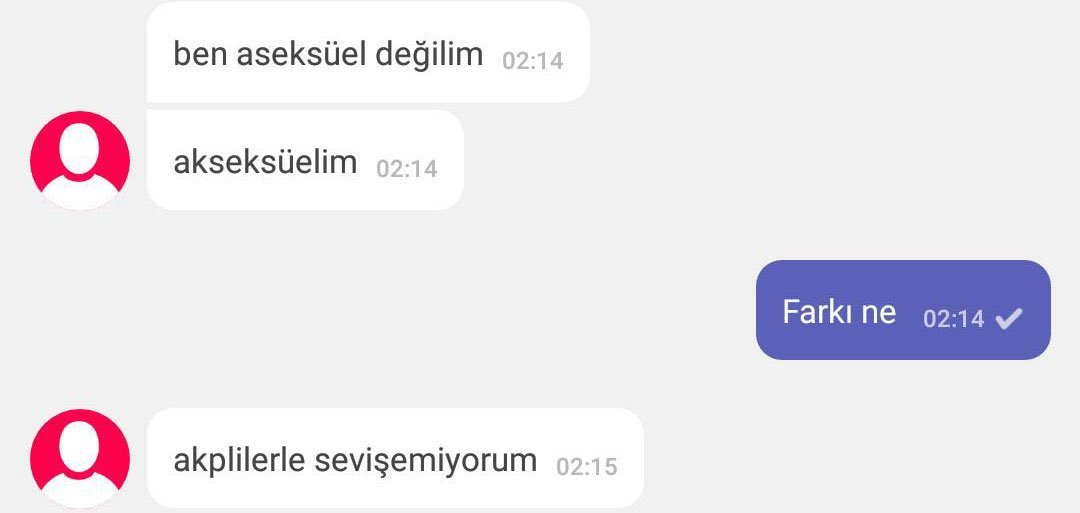
Task: Click the word "ben" in the first message
Action: click(x=200, y=54)
